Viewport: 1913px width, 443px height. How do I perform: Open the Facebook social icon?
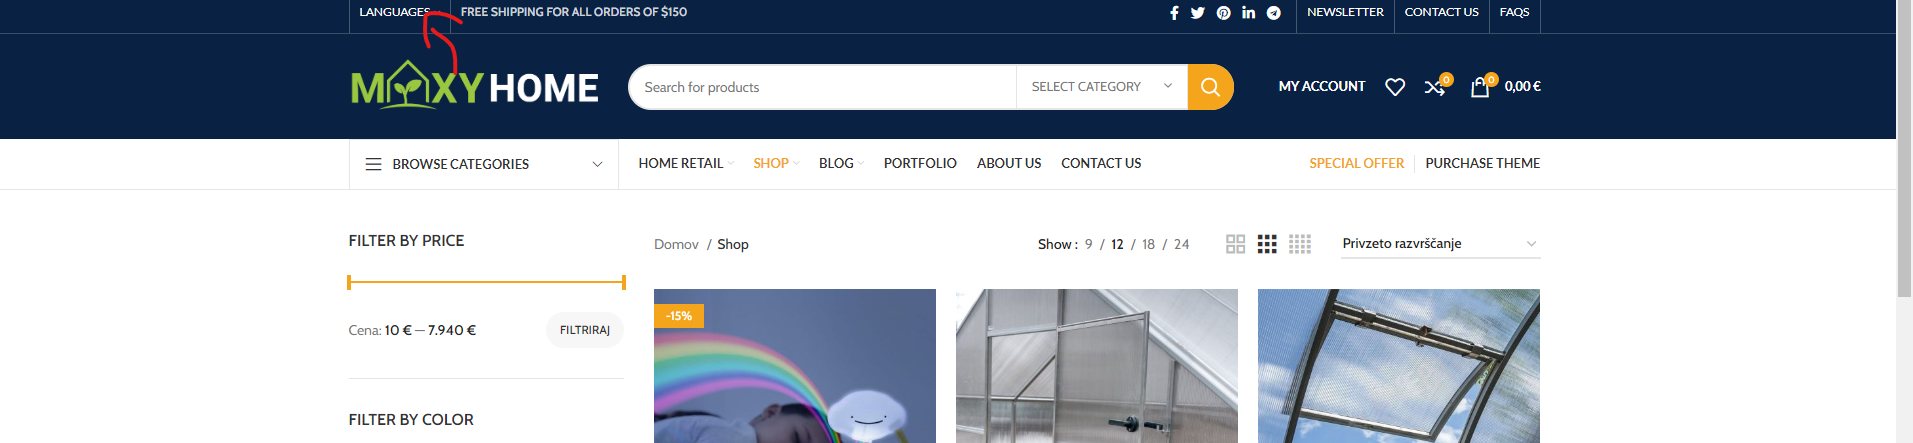pos(1174,13)
